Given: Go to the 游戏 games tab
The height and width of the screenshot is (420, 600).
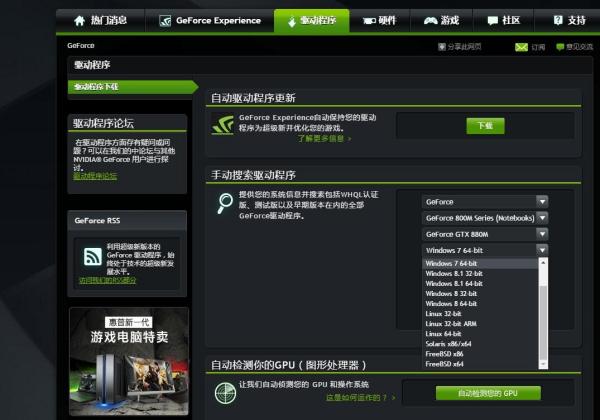Looking at the screenshot, I should (x=441, y=21).
